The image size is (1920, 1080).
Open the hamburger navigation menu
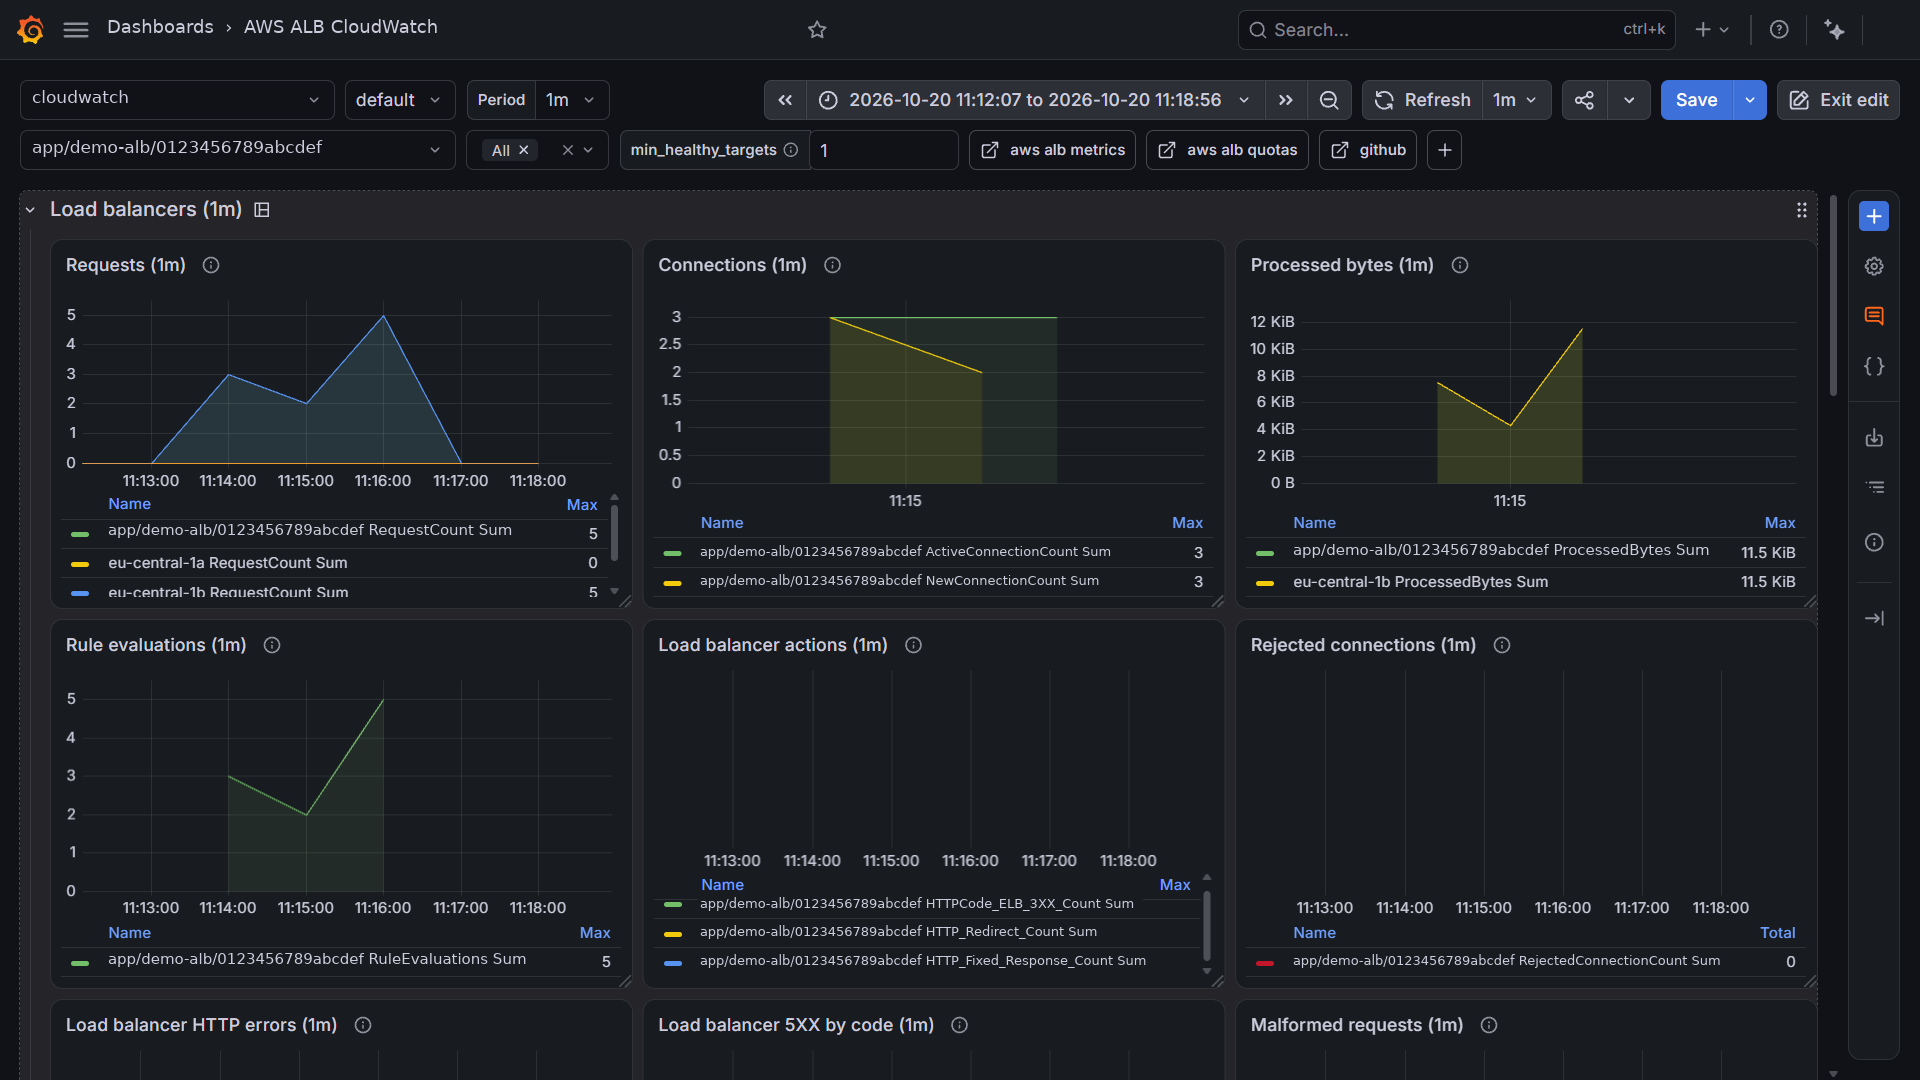click(76, 30)
